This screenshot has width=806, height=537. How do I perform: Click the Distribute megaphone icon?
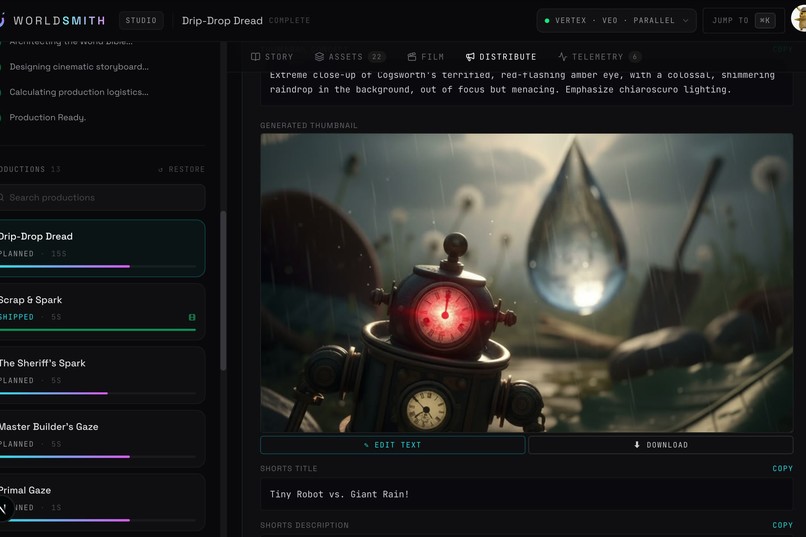click(470, 57)
